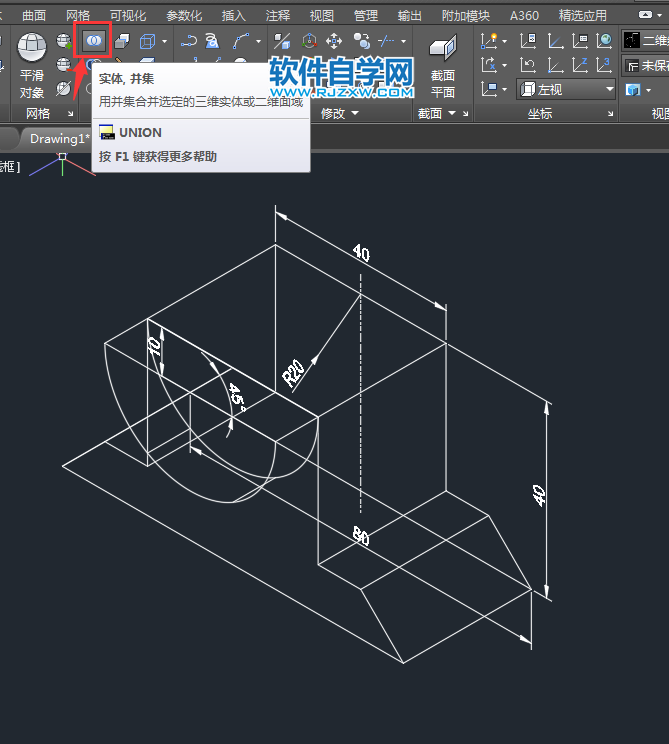
Task: Click the plain UCS axis icon with blue line
Action: pos(555,41)
